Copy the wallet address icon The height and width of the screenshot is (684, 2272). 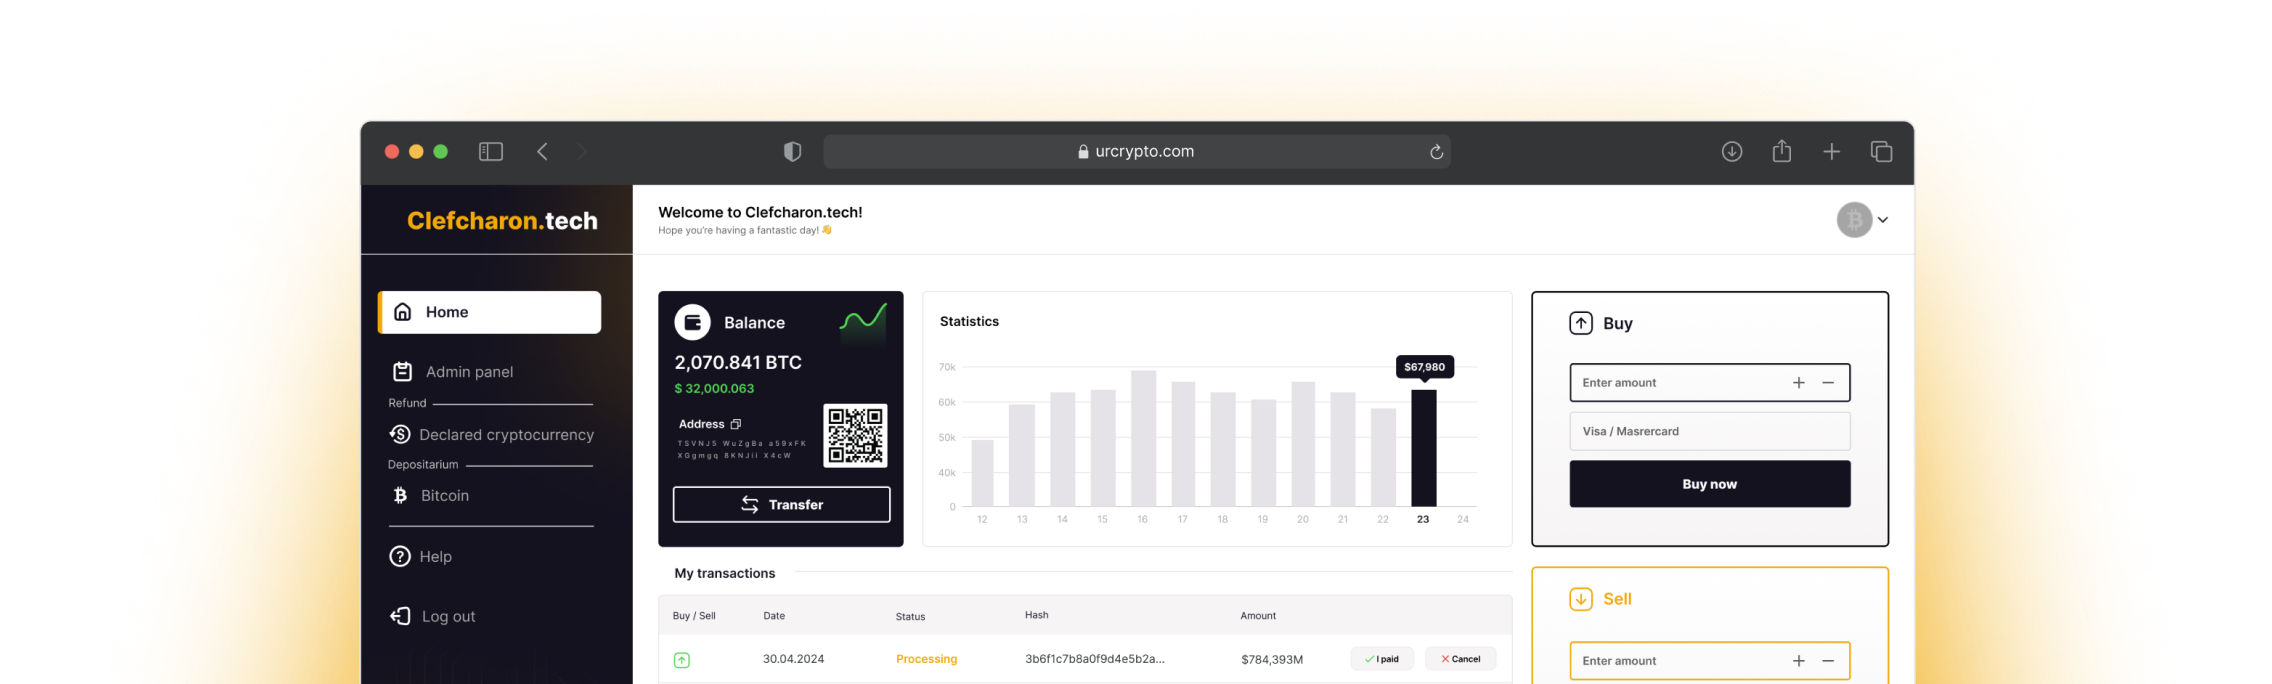(x=736, y=424)
